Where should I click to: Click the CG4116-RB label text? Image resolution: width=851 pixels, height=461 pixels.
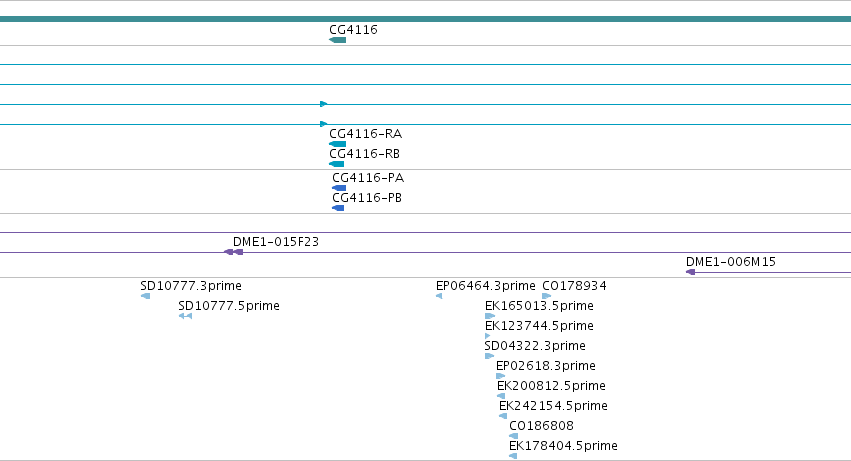[x=364, y=154]
